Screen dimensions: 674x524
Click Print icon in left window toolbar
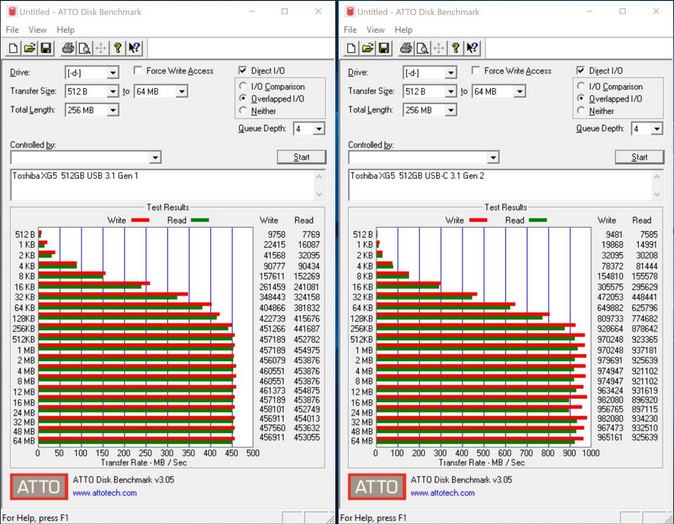point(68,48)
